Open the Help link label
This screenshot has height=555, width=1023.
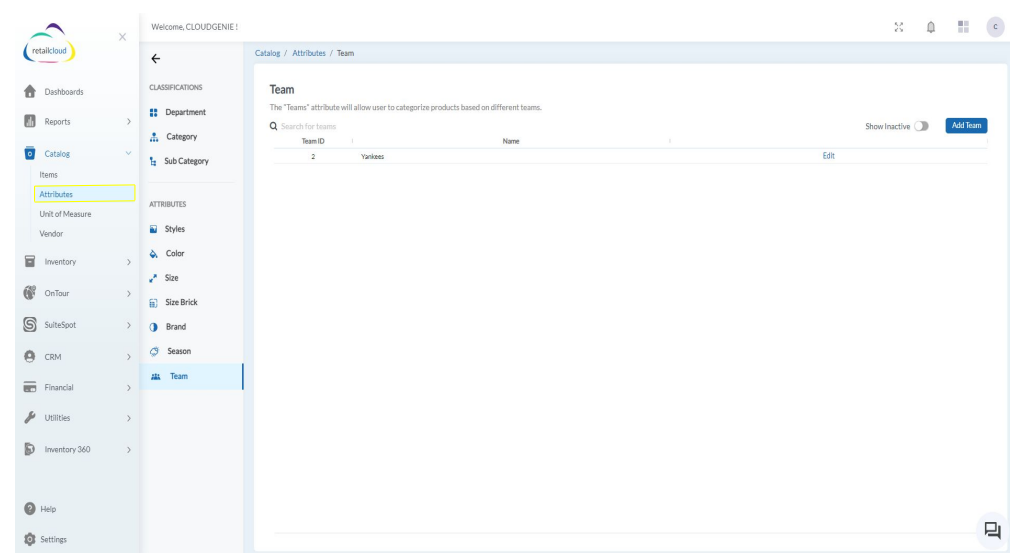(x=48, y=509)
